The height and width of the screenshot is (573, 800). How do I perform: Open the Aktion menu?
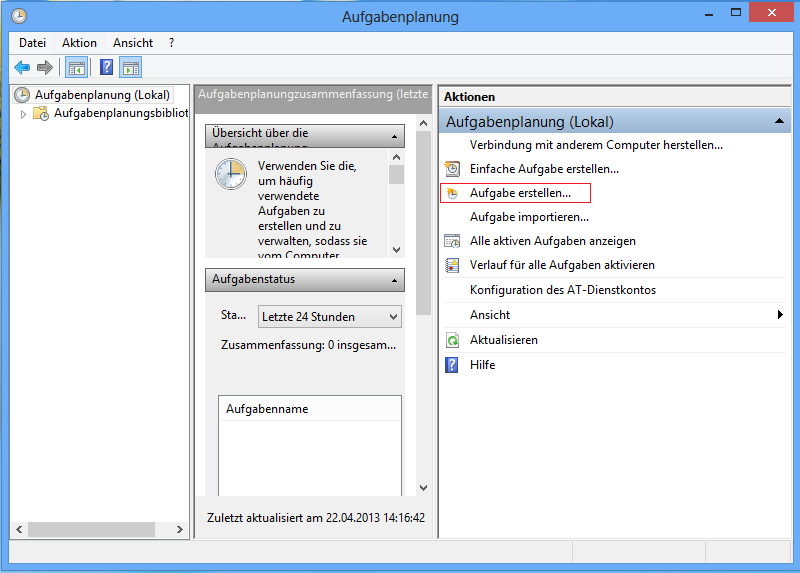(80, 43)
